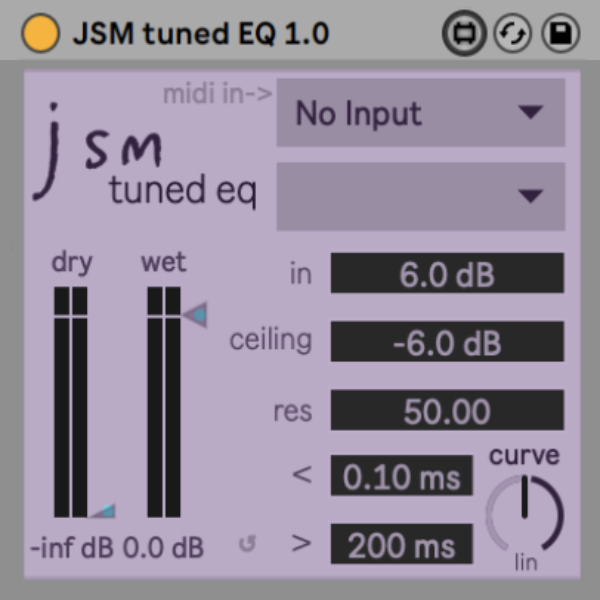Click the release time box showing 200 ms

tap(401, 546)
